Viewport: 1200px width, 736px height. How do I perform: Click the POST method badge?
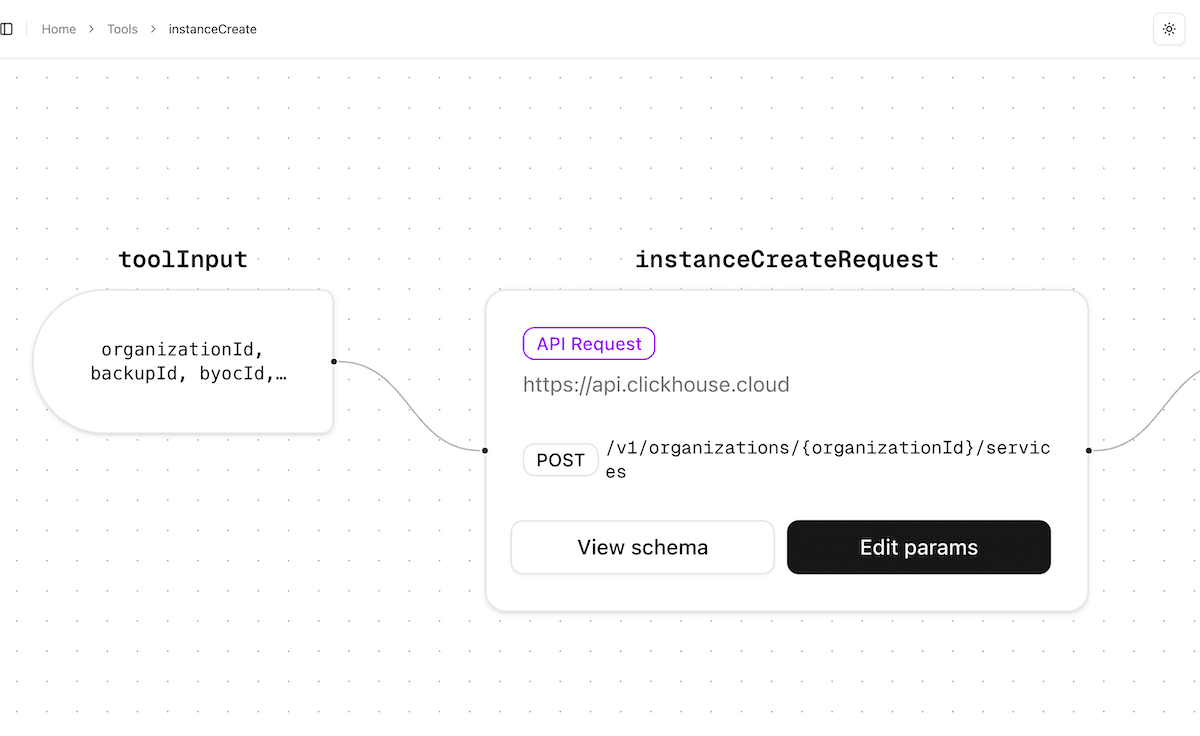point(560,460)
